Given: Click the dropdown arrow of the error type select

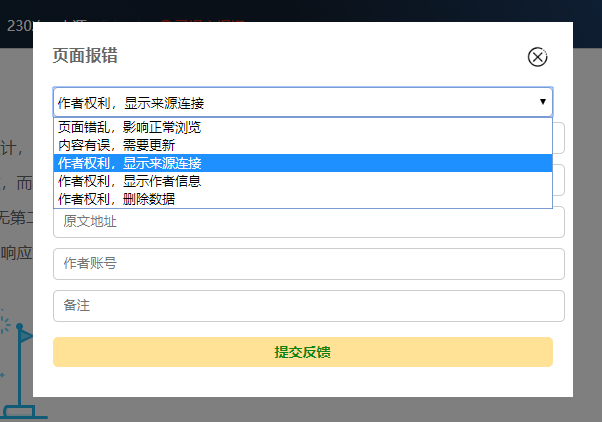Looking at the screenshot, I should pos(542,102).
